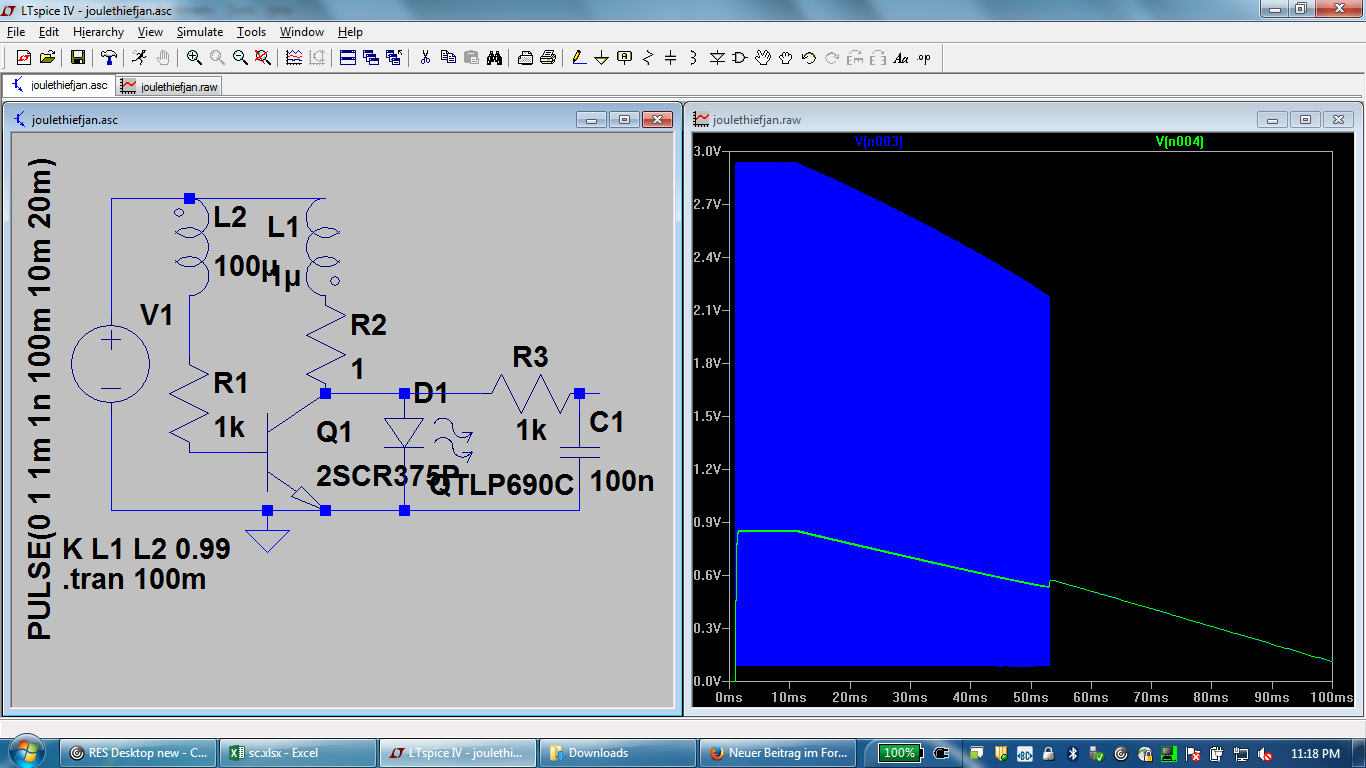Open the Simulate menu
Image resolution: width=1366 pixels, height=768 pixels.
pos(200,32)
